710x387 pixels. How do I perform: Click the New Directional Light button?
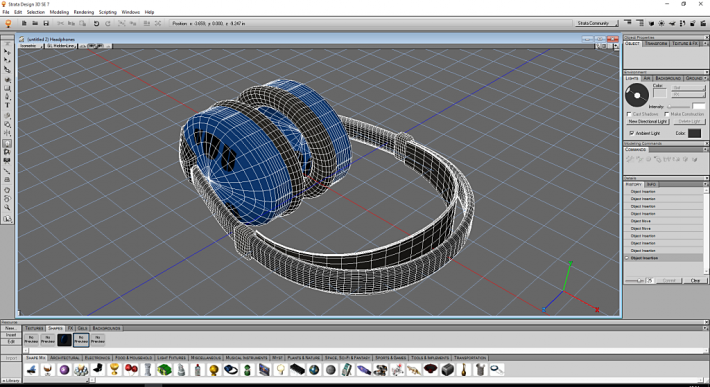[648, 121]
